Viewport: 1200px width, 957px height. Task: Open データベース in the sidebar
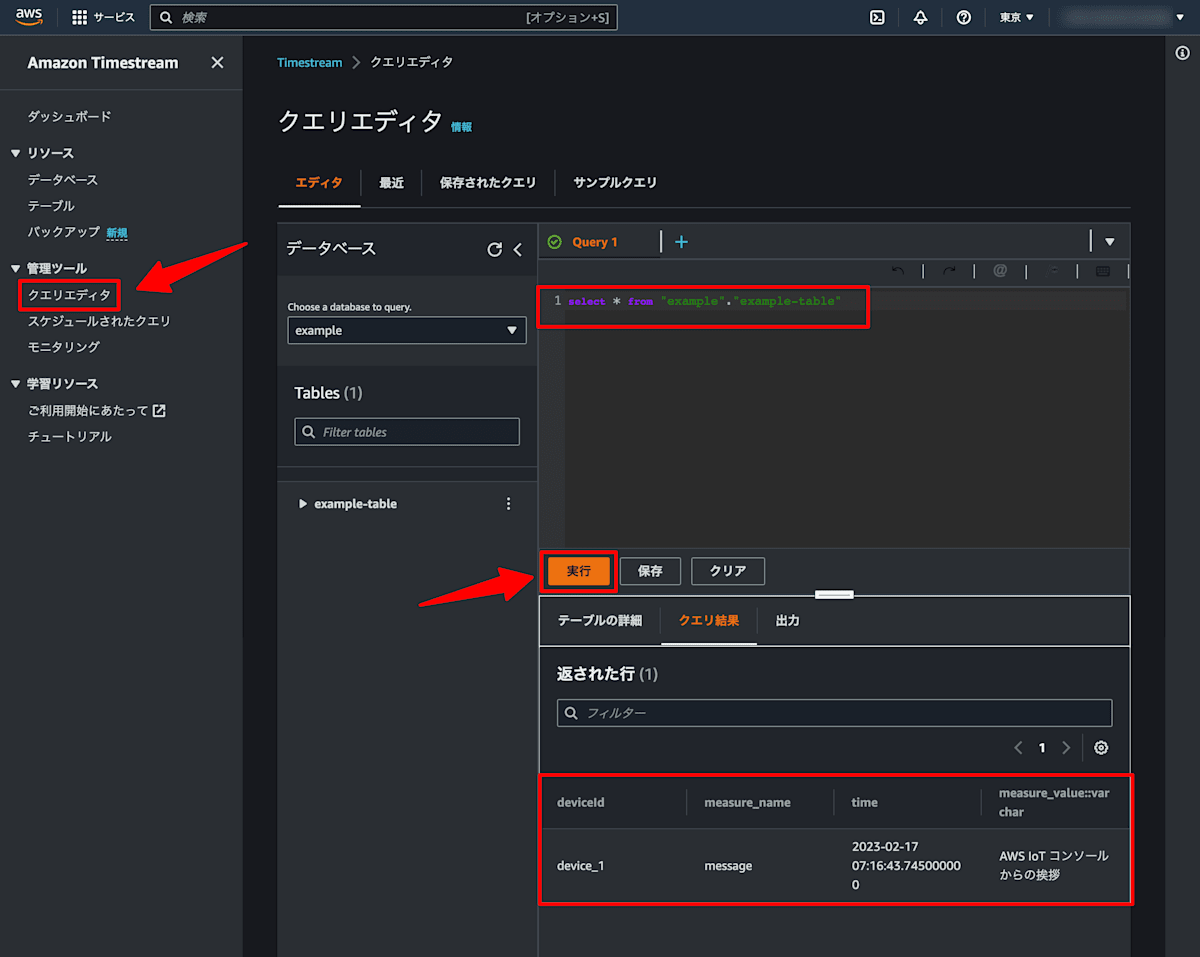63,180
